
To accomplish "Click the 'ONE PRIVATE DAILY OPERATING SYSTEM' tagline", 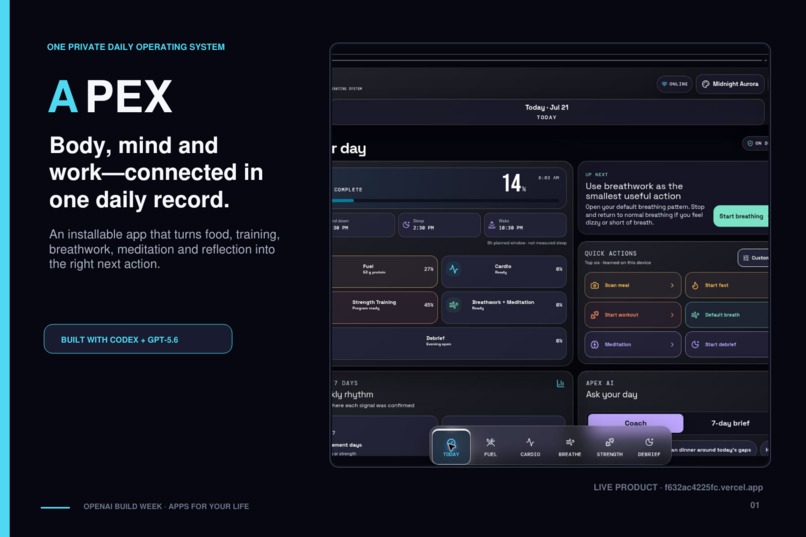I will tap(136, 47).
